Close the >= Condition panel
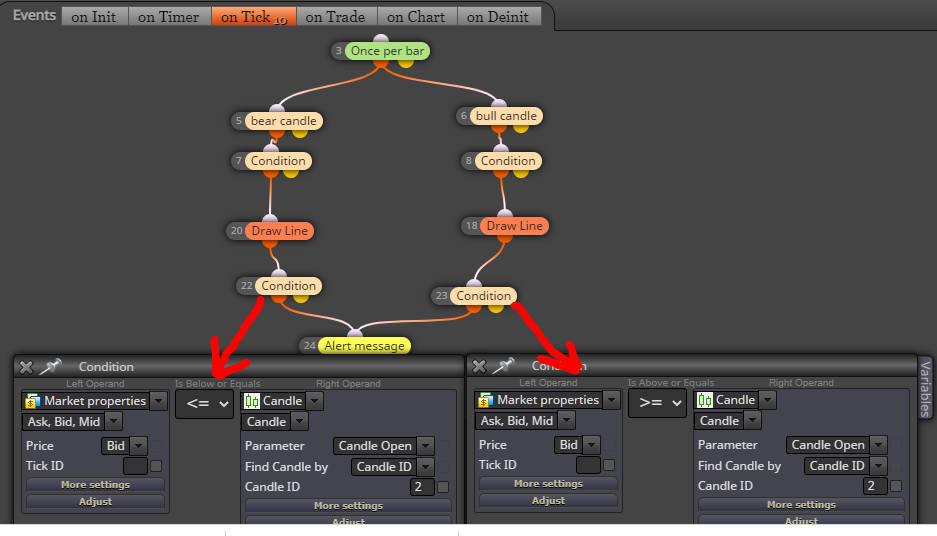Screen dimensions: 937x536 479,366
